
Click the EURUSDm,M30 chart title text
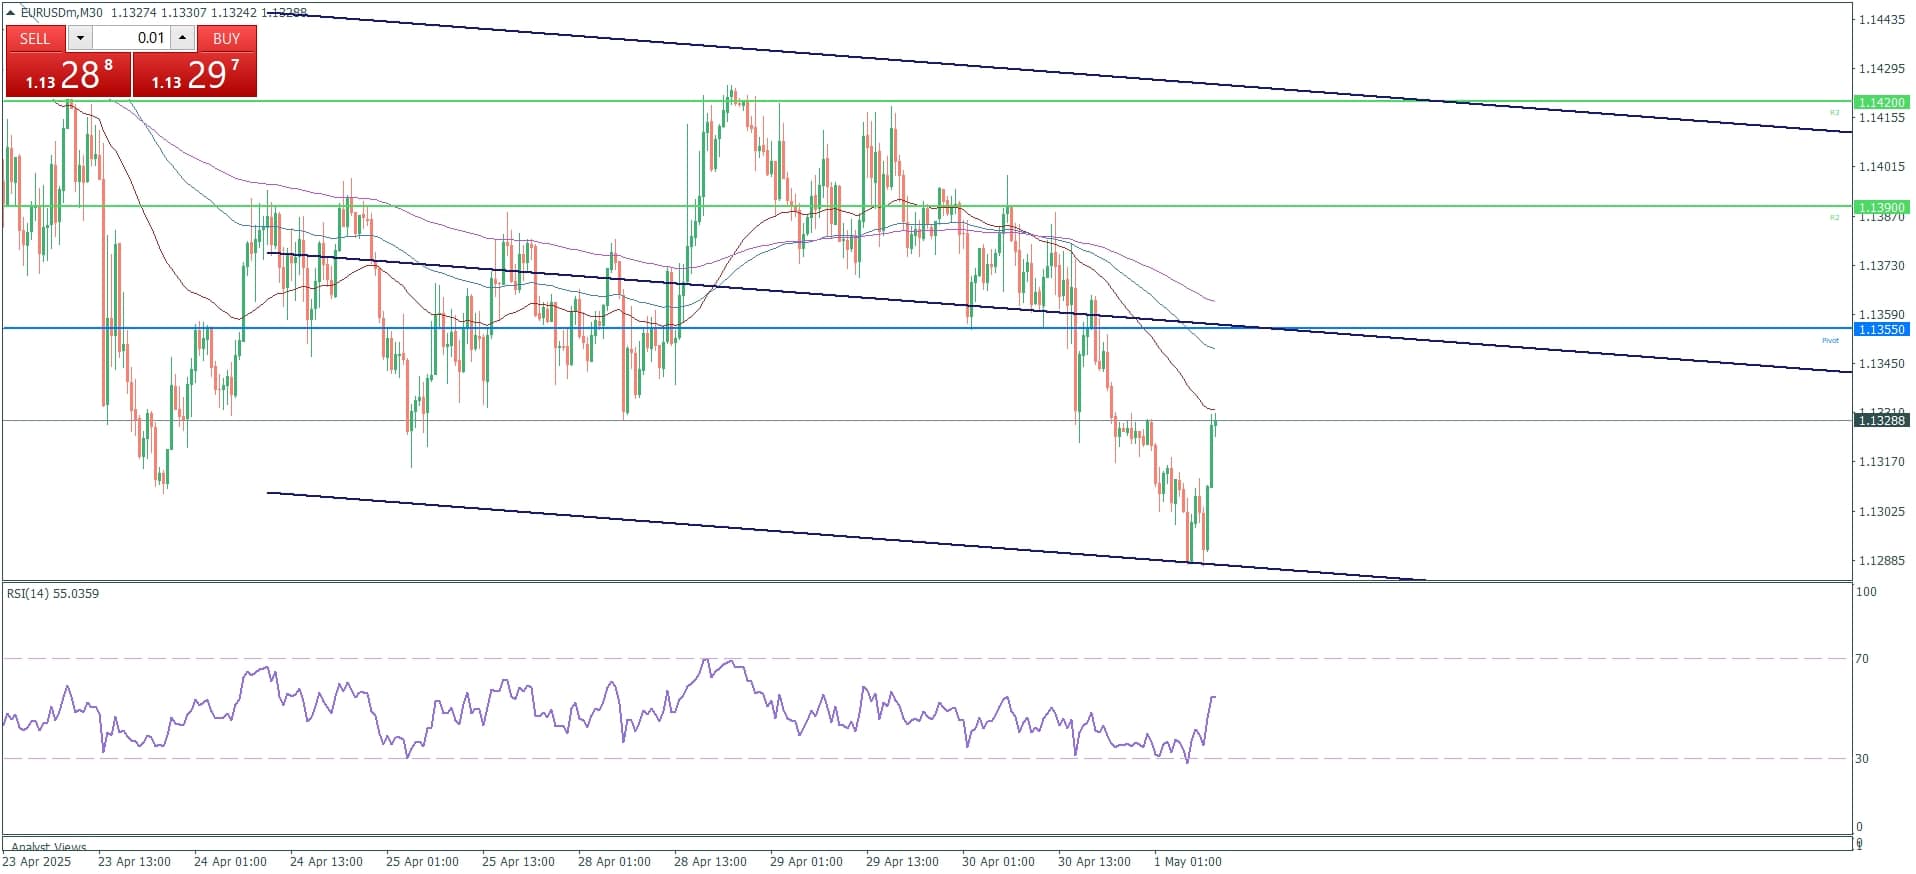pos(62,13)
